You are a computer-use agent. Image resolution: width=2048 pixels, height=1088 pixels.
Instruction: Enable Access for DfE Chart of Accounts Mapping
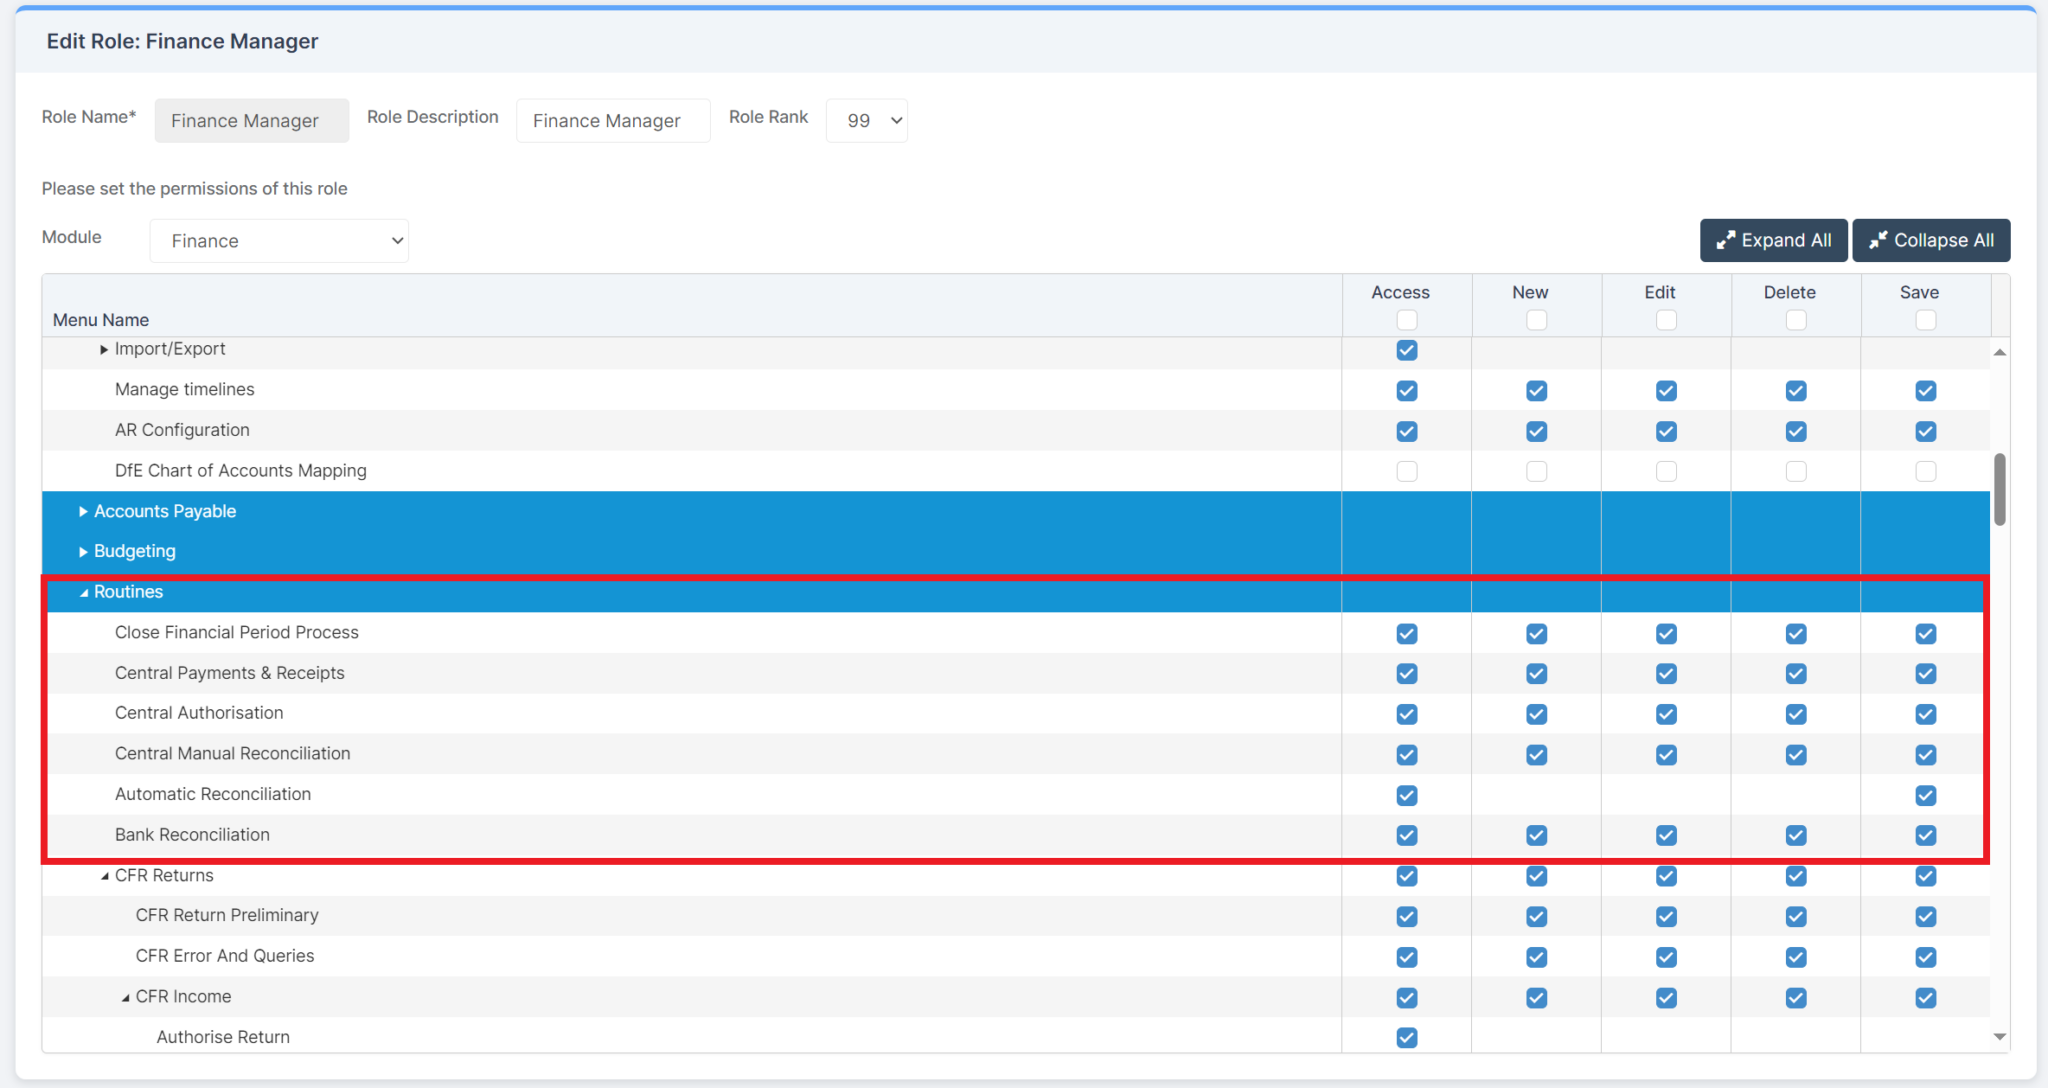point(1406,471)
